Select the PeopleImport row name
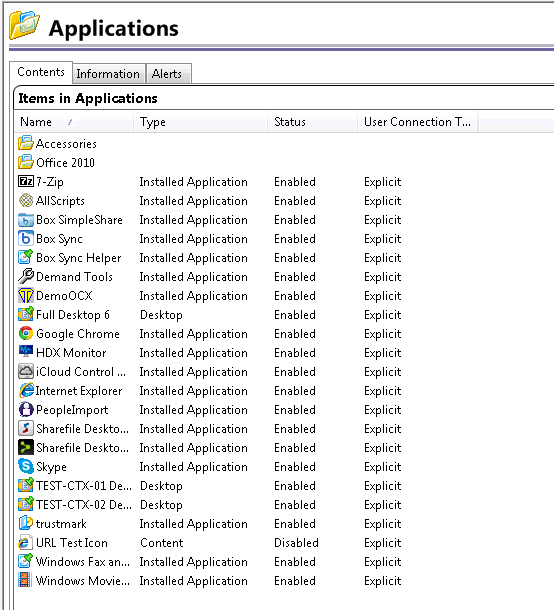This screenshot has height=610, width=554. tap(72, 410)
